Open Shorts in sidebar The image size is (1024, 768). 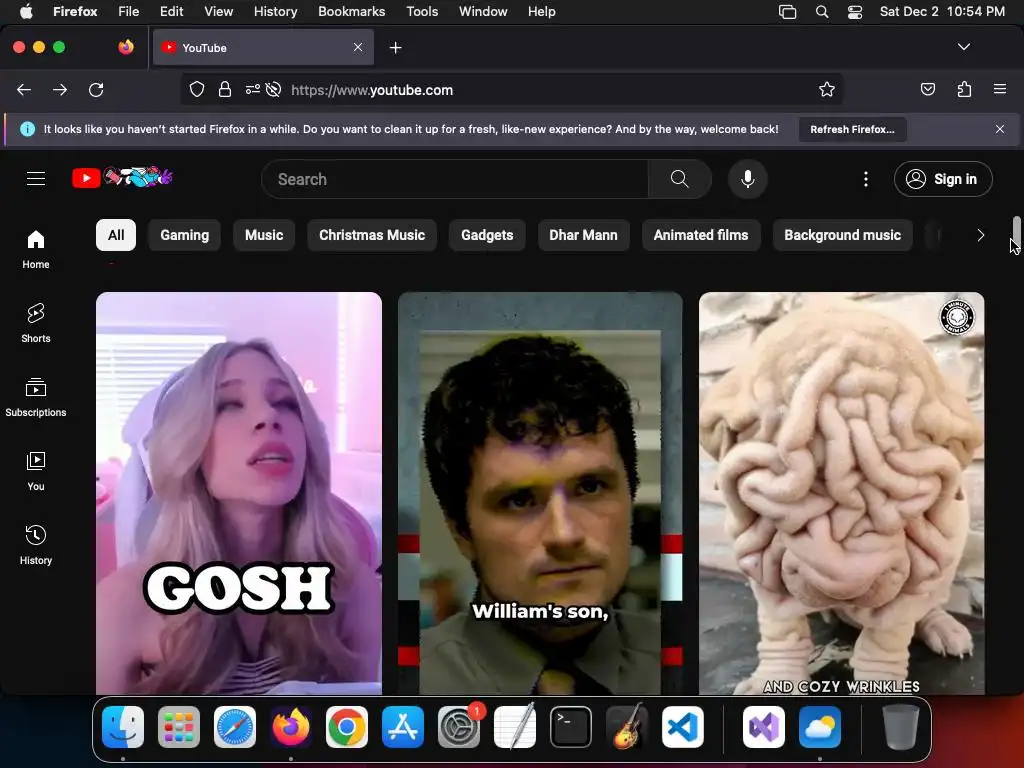36,323
